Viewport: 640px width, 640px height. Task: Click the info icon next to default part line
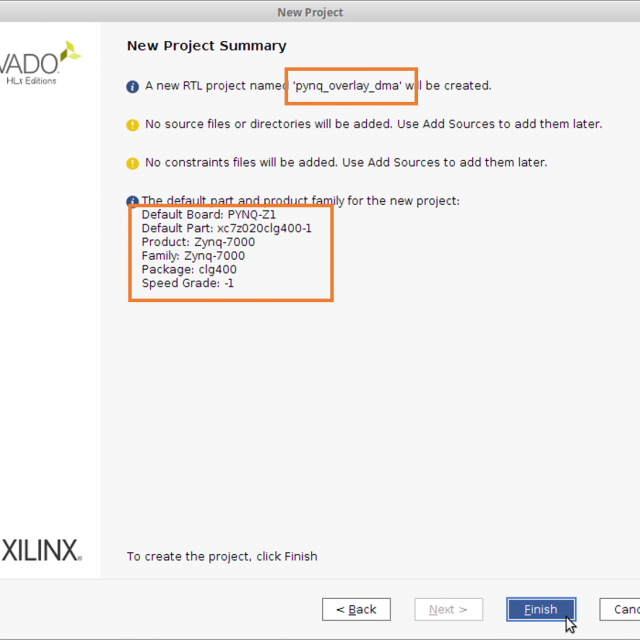click(132, 200)
